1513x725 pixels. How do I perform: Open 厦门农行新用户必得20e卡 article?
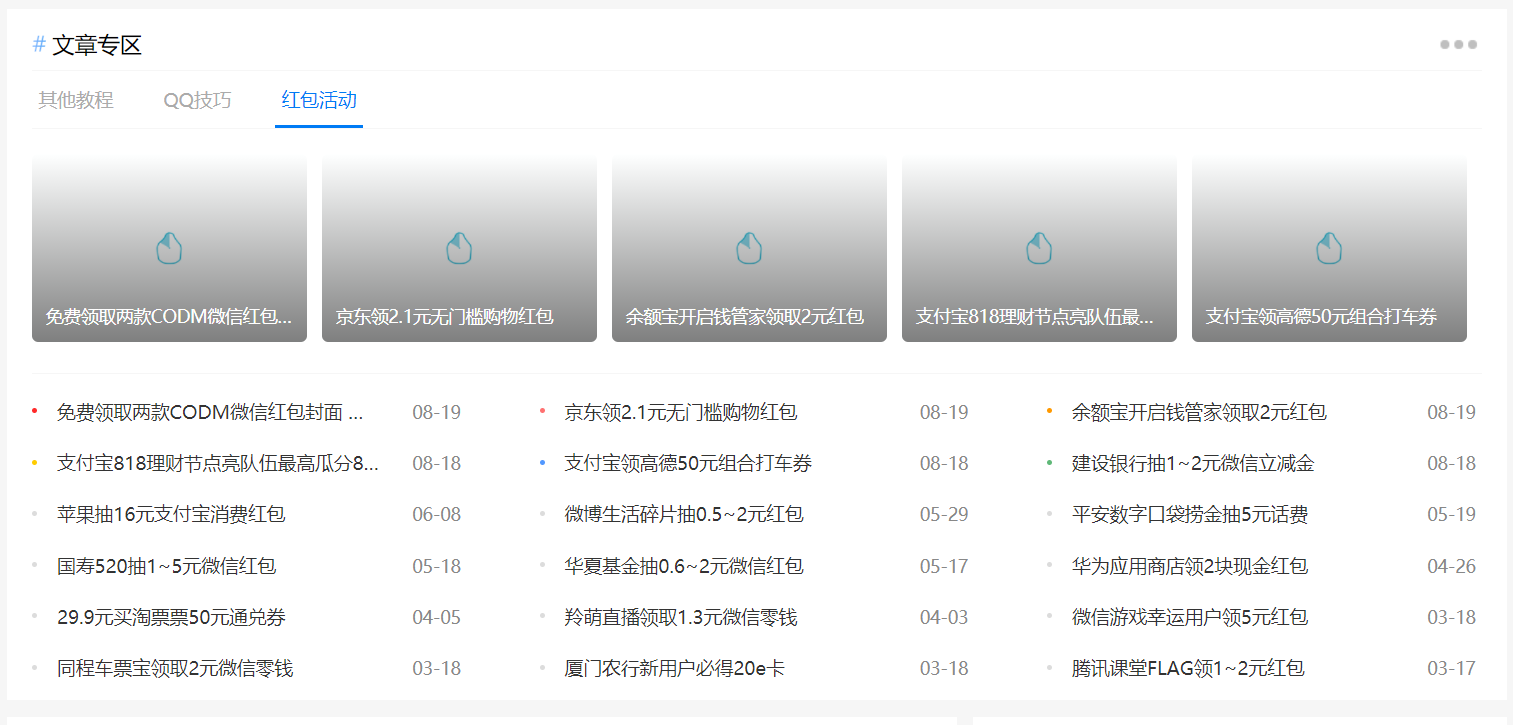(674, 668)
